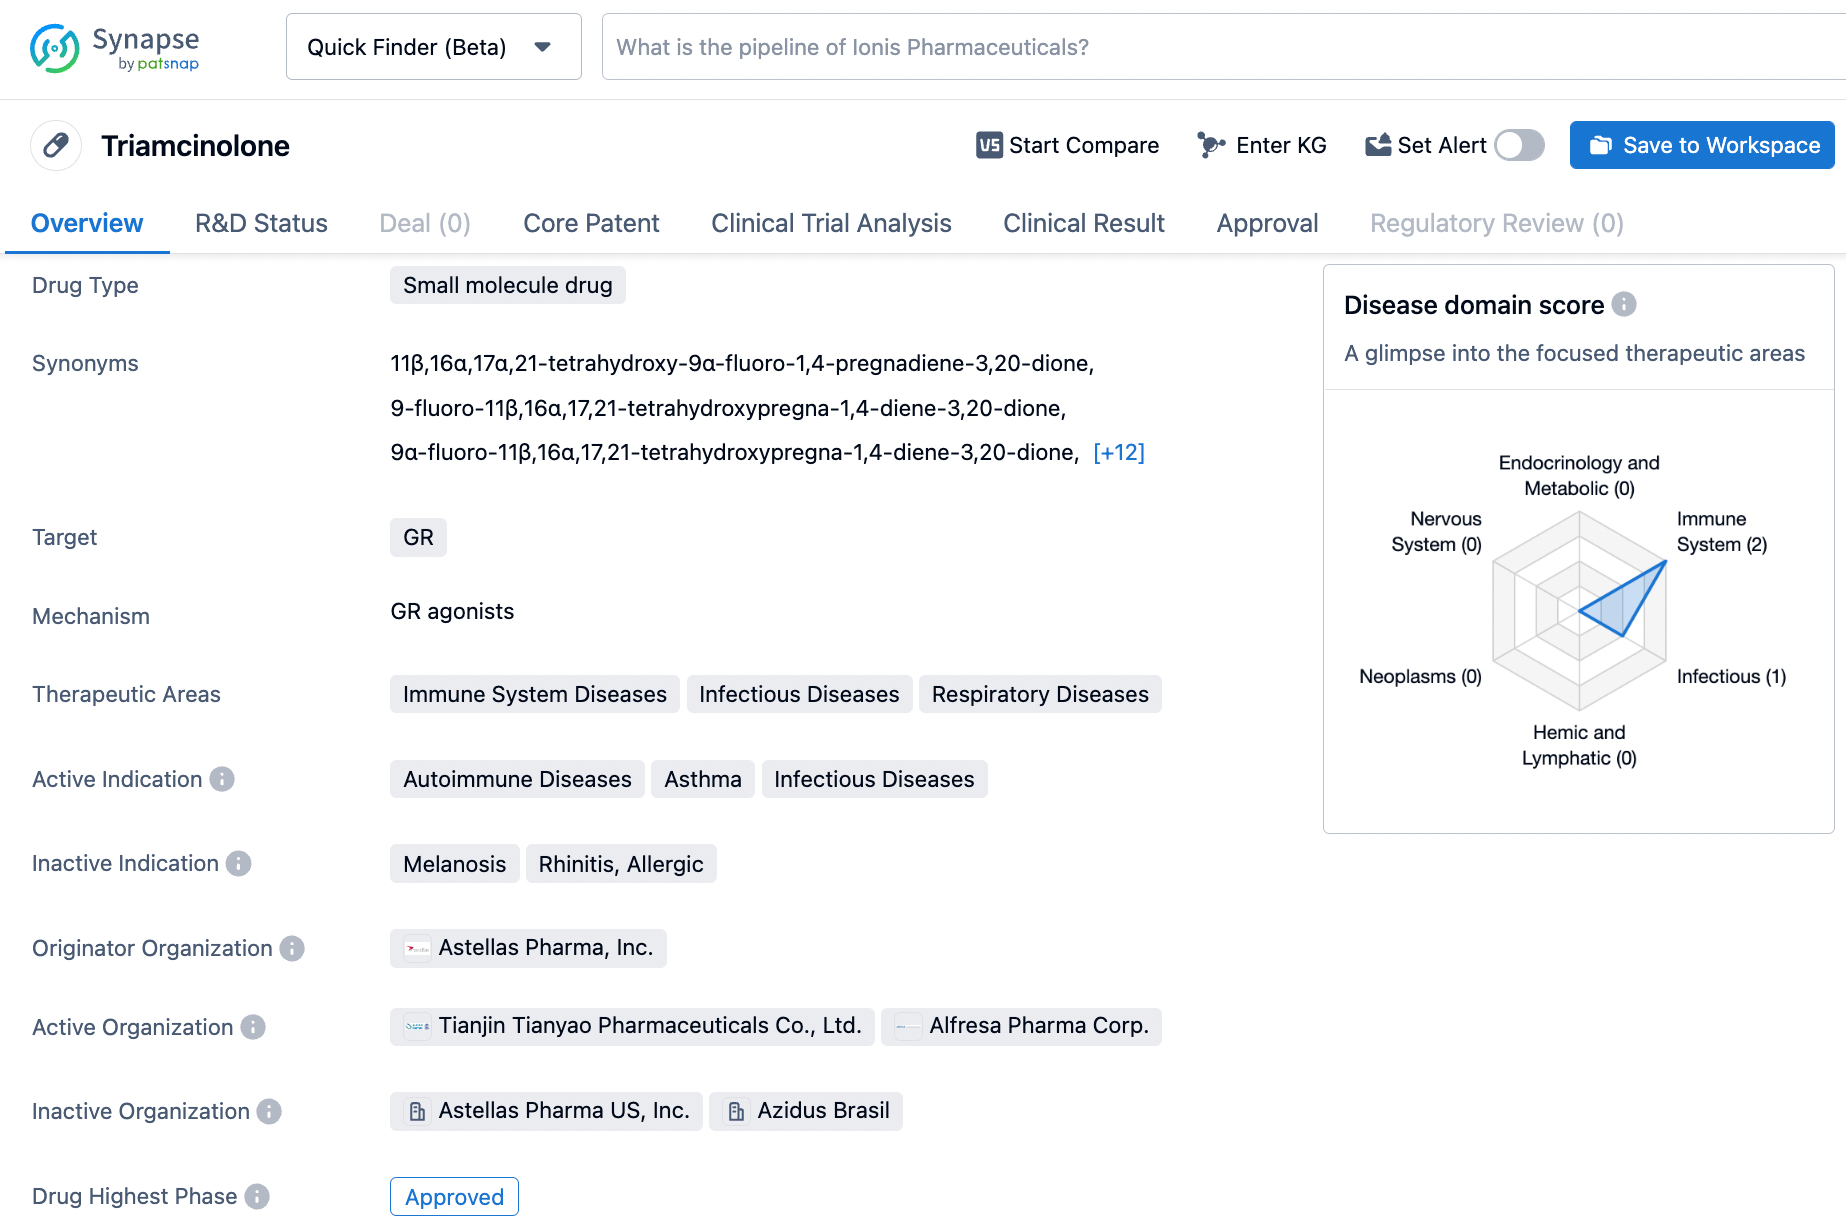1846x1226 pixels.
Task: Toggle the Set Alert switch
Action: tap(1519, 146)
